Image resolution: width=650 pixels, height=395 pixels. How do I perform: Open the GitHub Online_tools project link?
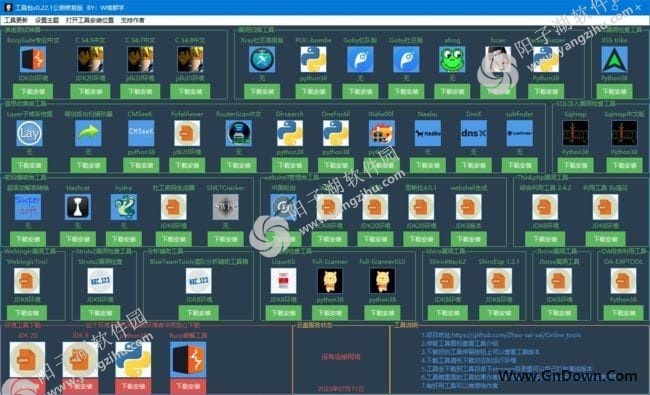tap(501, 335)
